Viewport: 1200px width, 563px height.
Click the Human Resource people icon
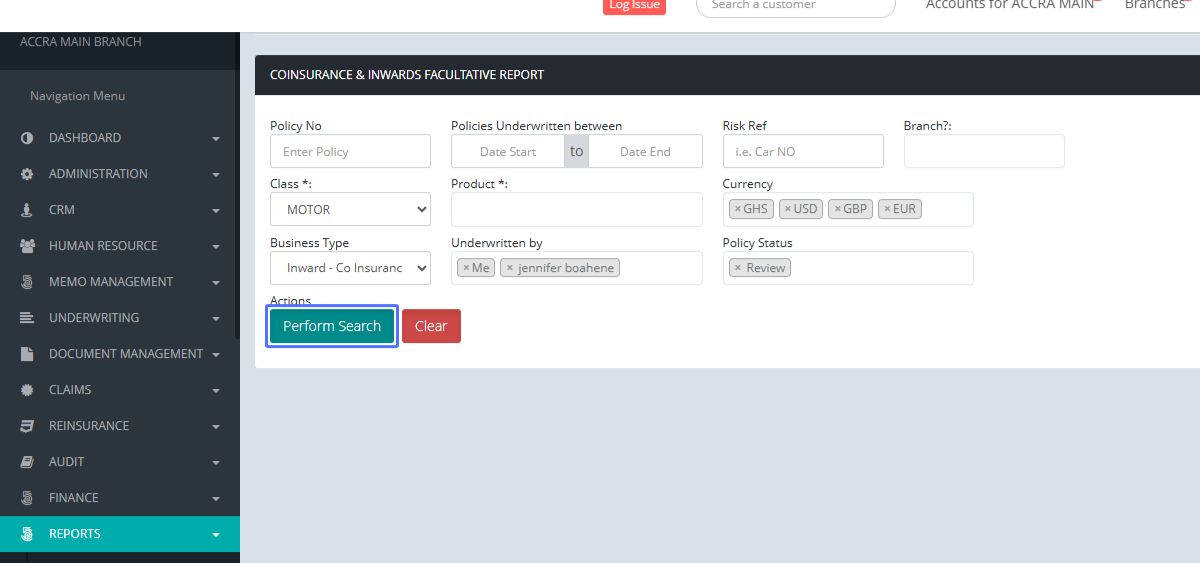[27, 246]
